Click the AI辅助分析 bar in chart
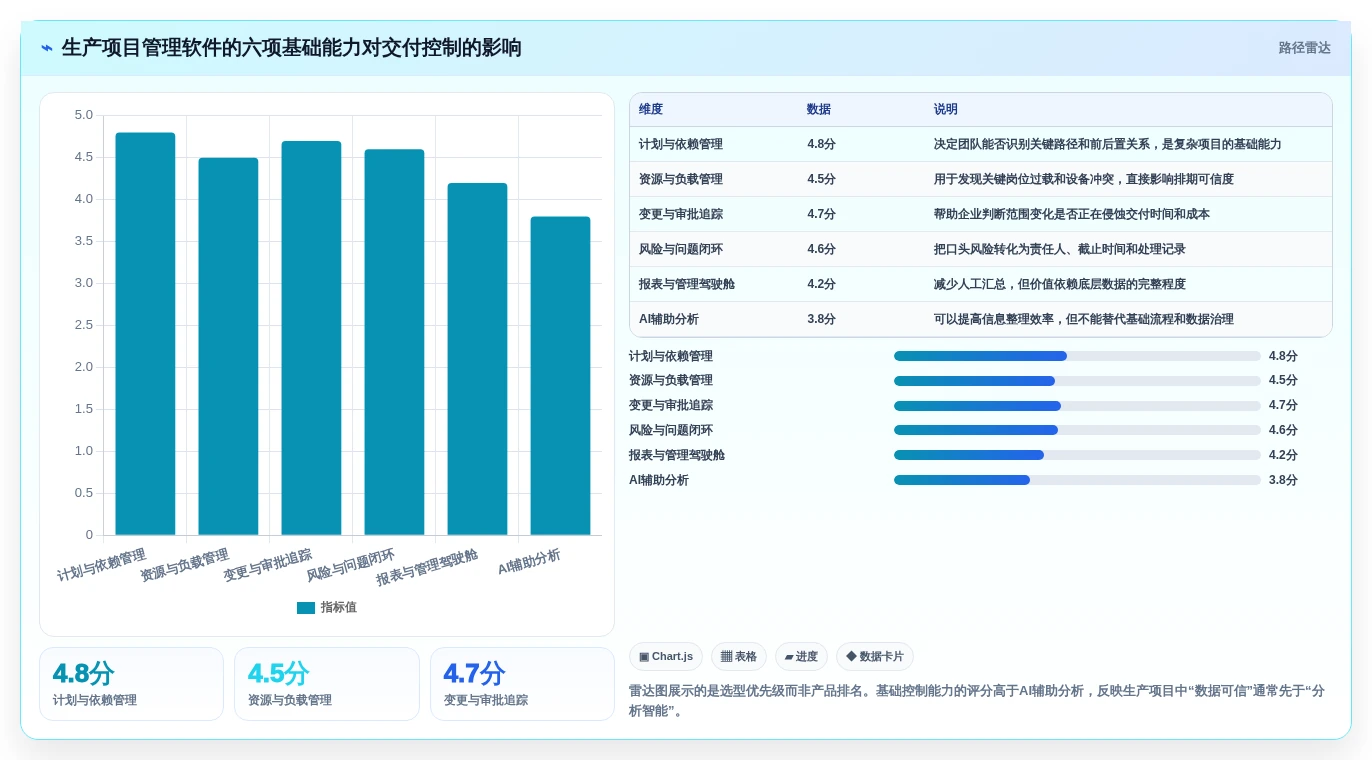This screenshot has height=760, width=1372. tap(560, 376)
